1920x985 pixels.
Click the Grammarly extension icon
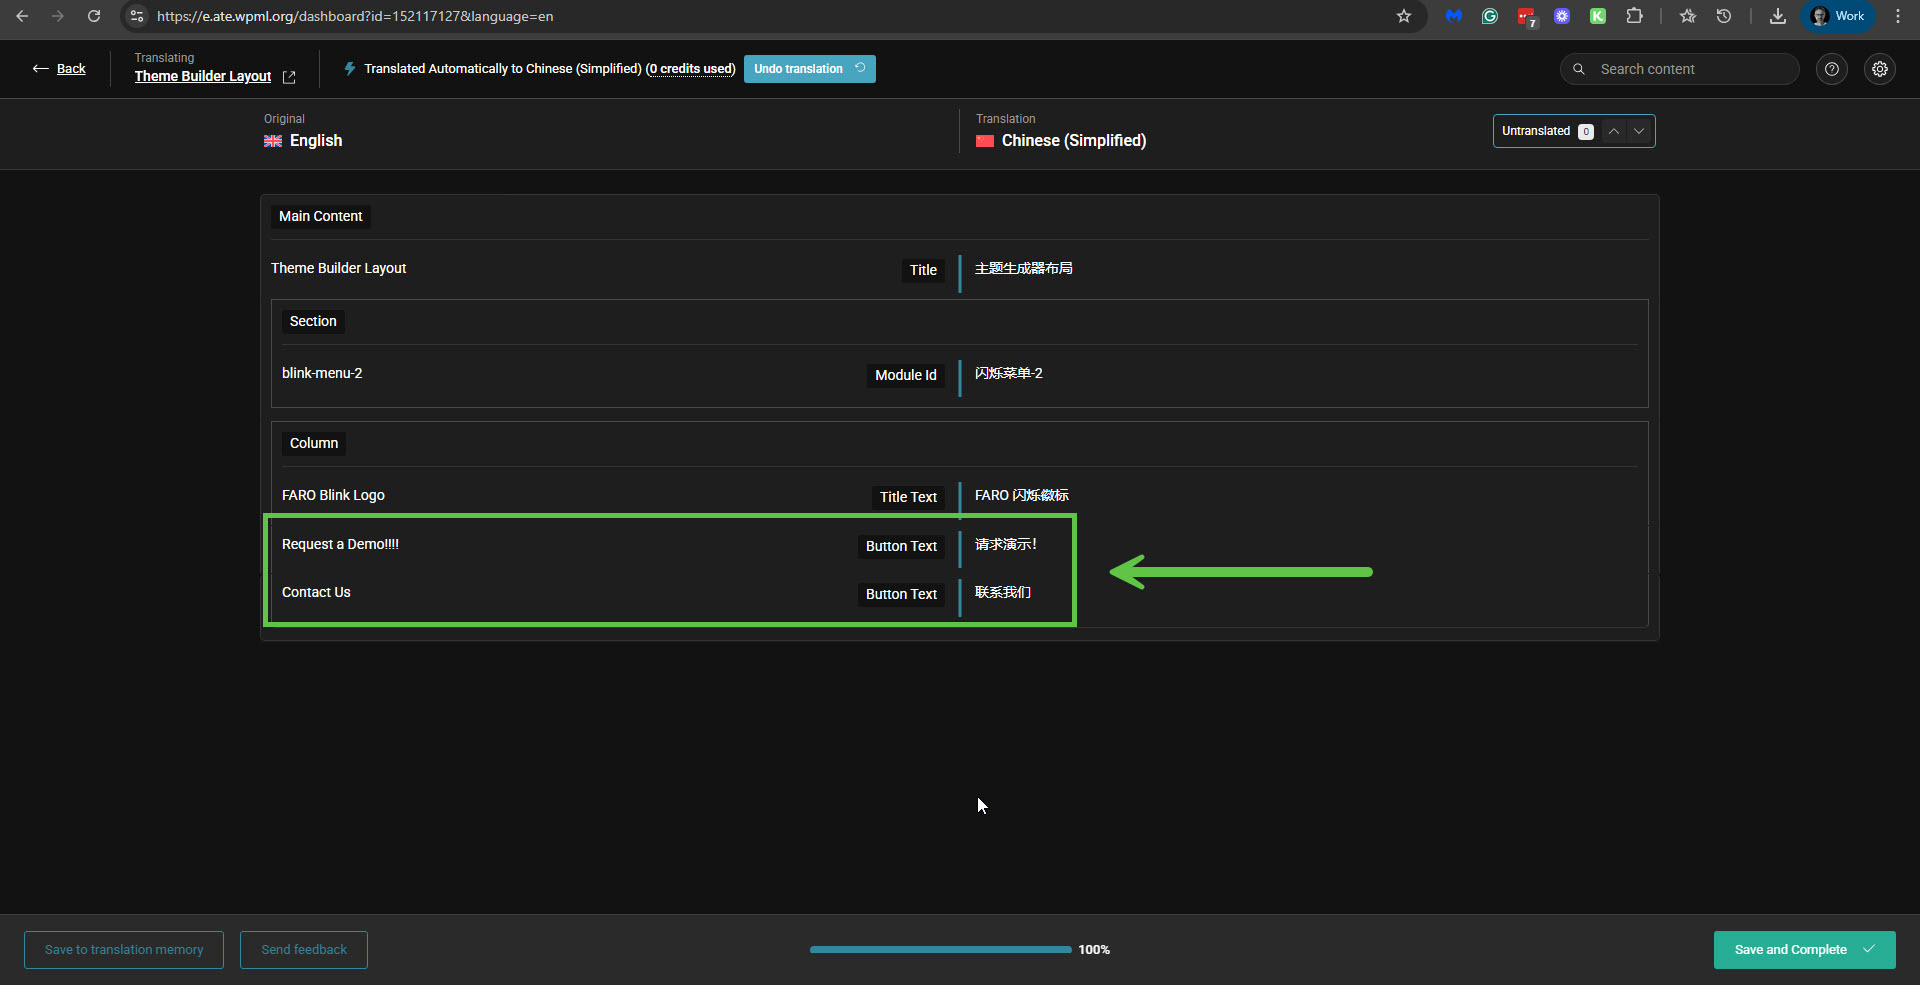click(x=1490, y=16)
